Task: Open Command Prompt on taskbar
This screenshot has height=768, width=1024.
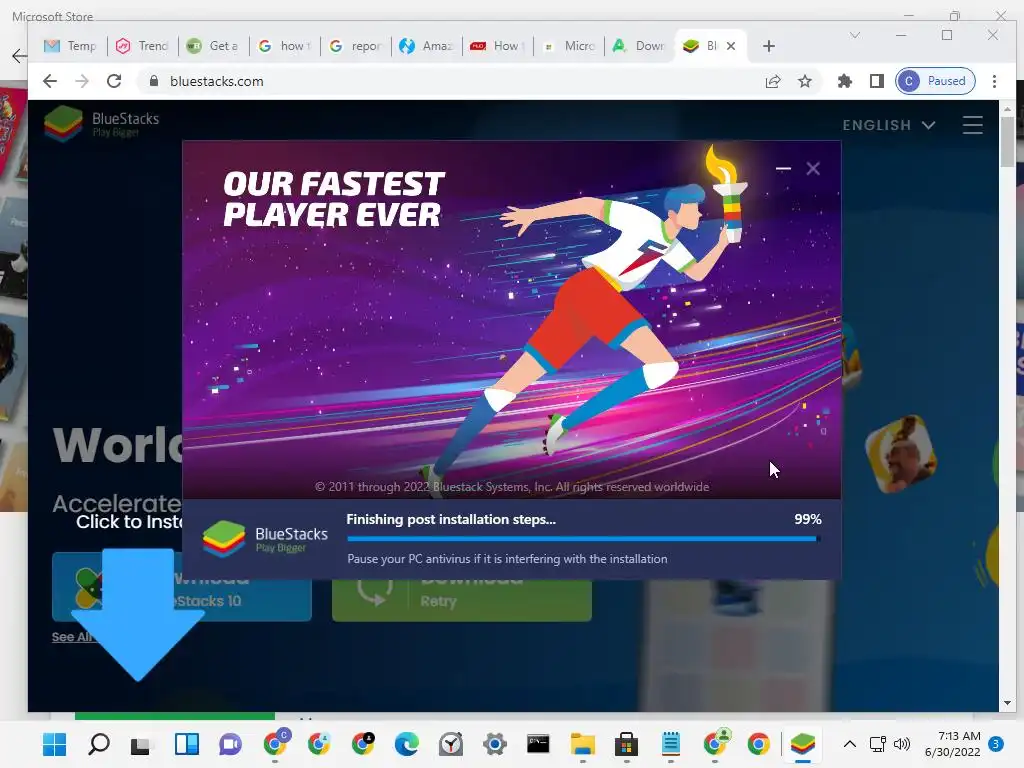Action: click(538, 744)
